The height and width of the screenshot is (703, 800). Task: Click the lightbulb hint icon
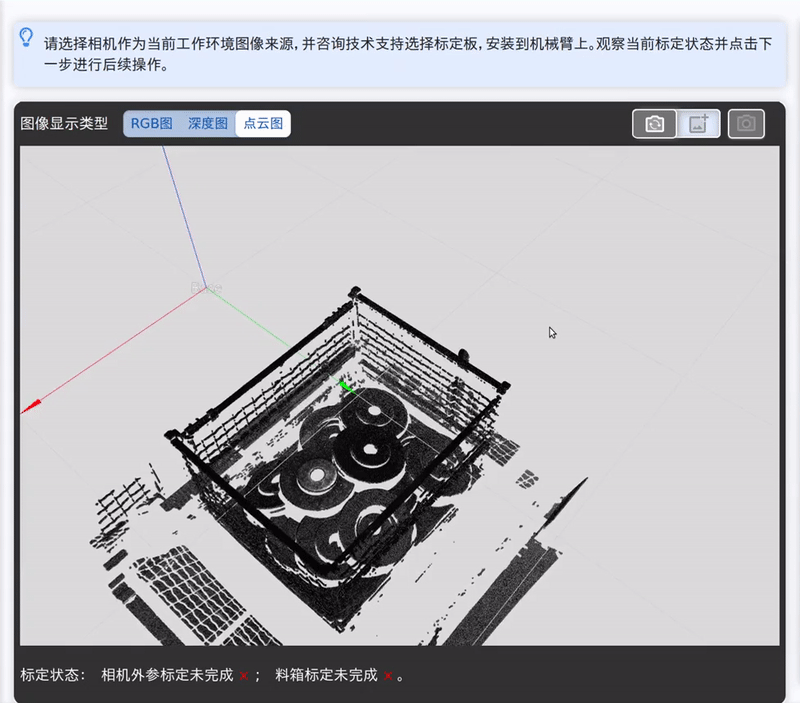tap(27, 38)
